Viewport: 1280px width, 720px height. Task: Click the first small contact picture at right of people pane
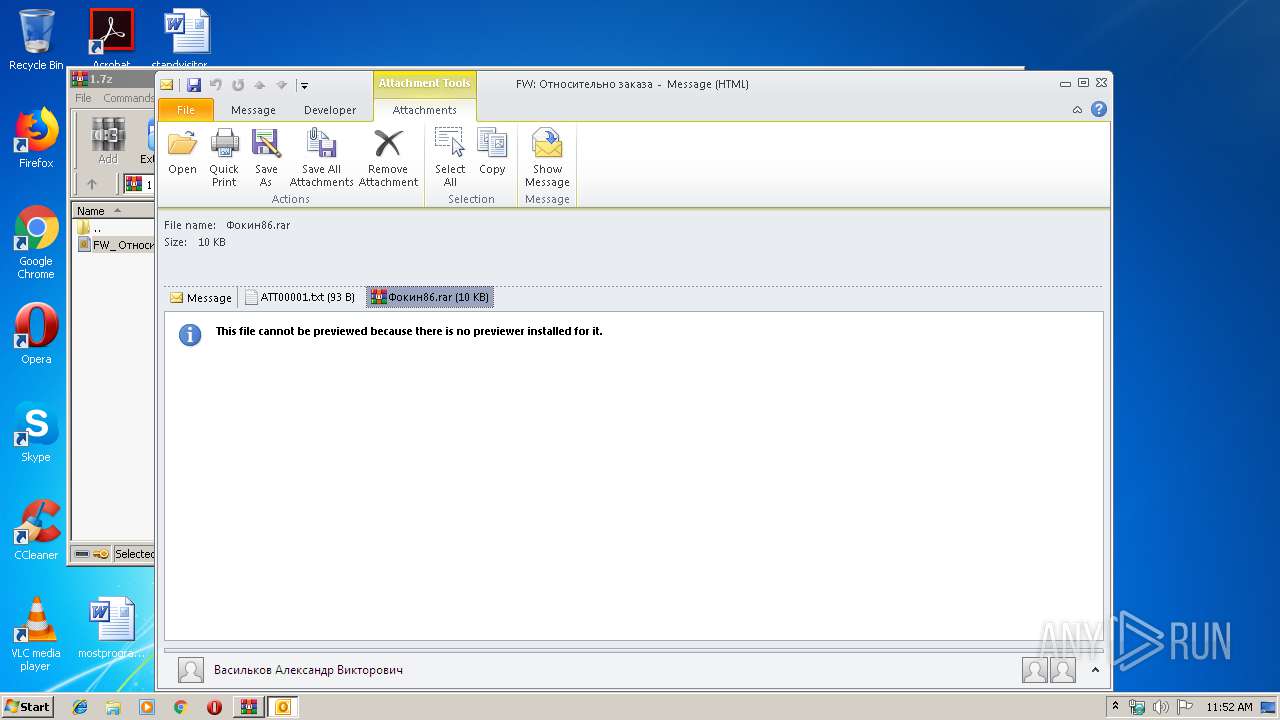(x=1035, y=670)
